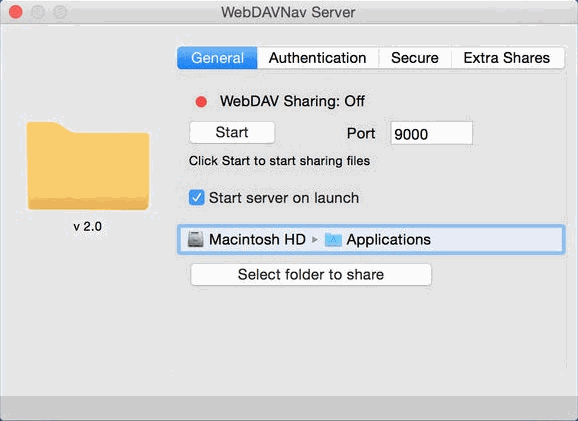Click the Macintosh HD drive icon
The width and height of the screenshot is (578, 421).
[195, 239]
